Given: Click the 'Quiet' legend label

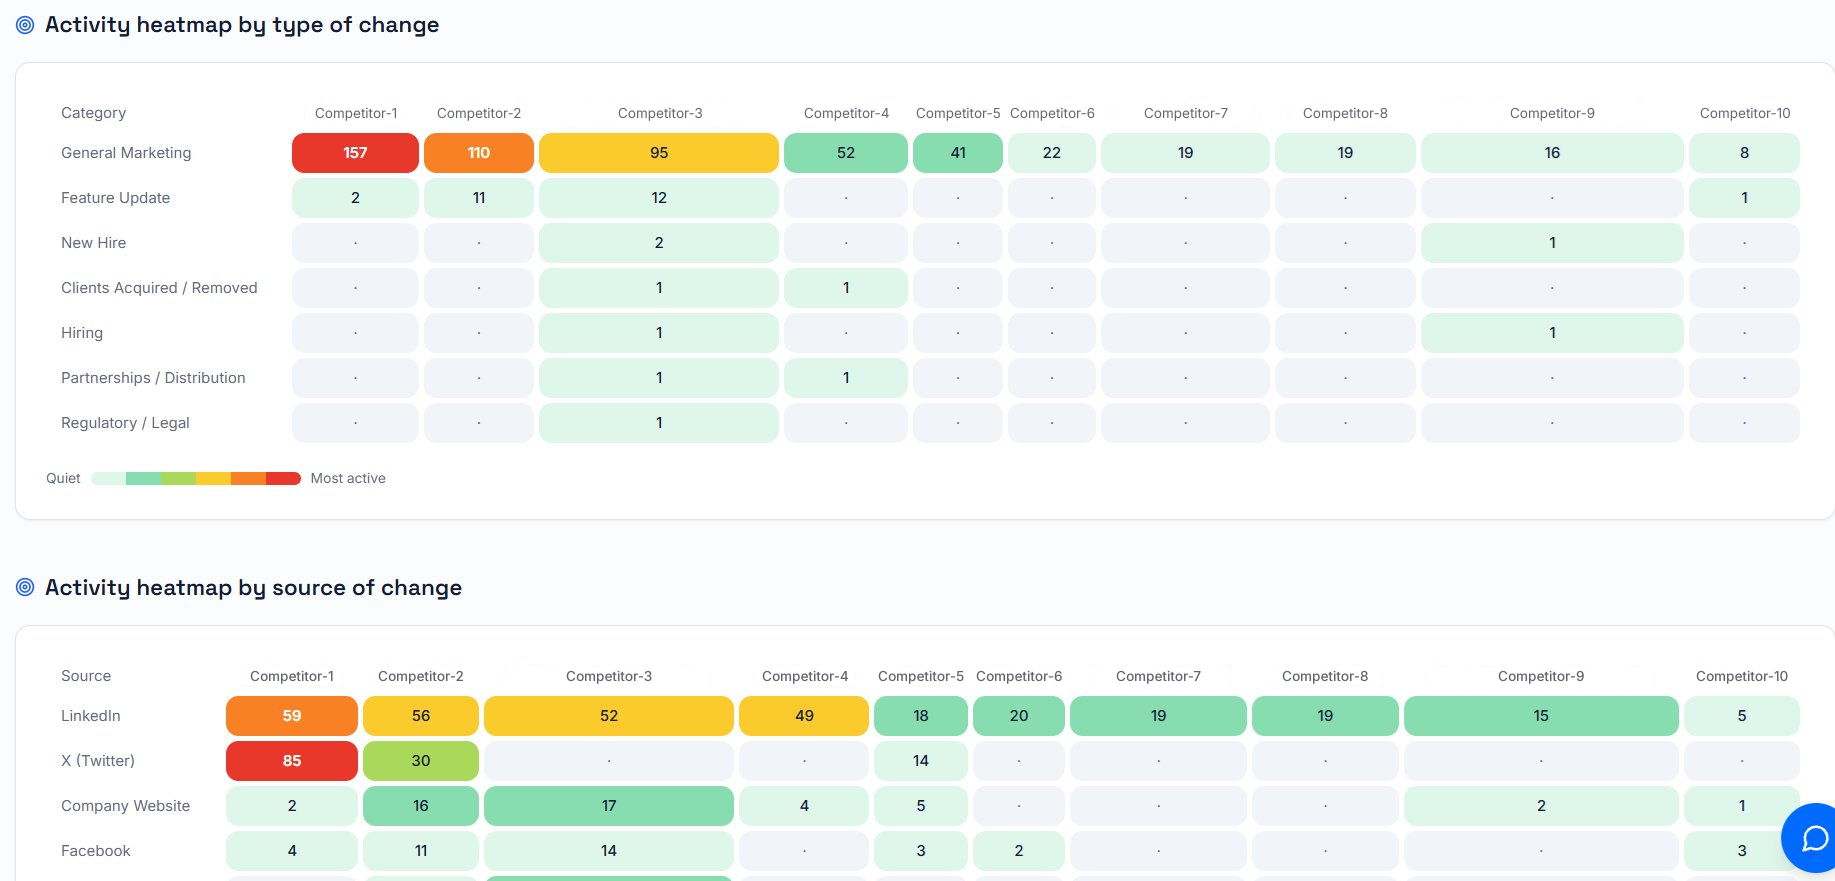Looking at the screenshot, I should 63,478.
